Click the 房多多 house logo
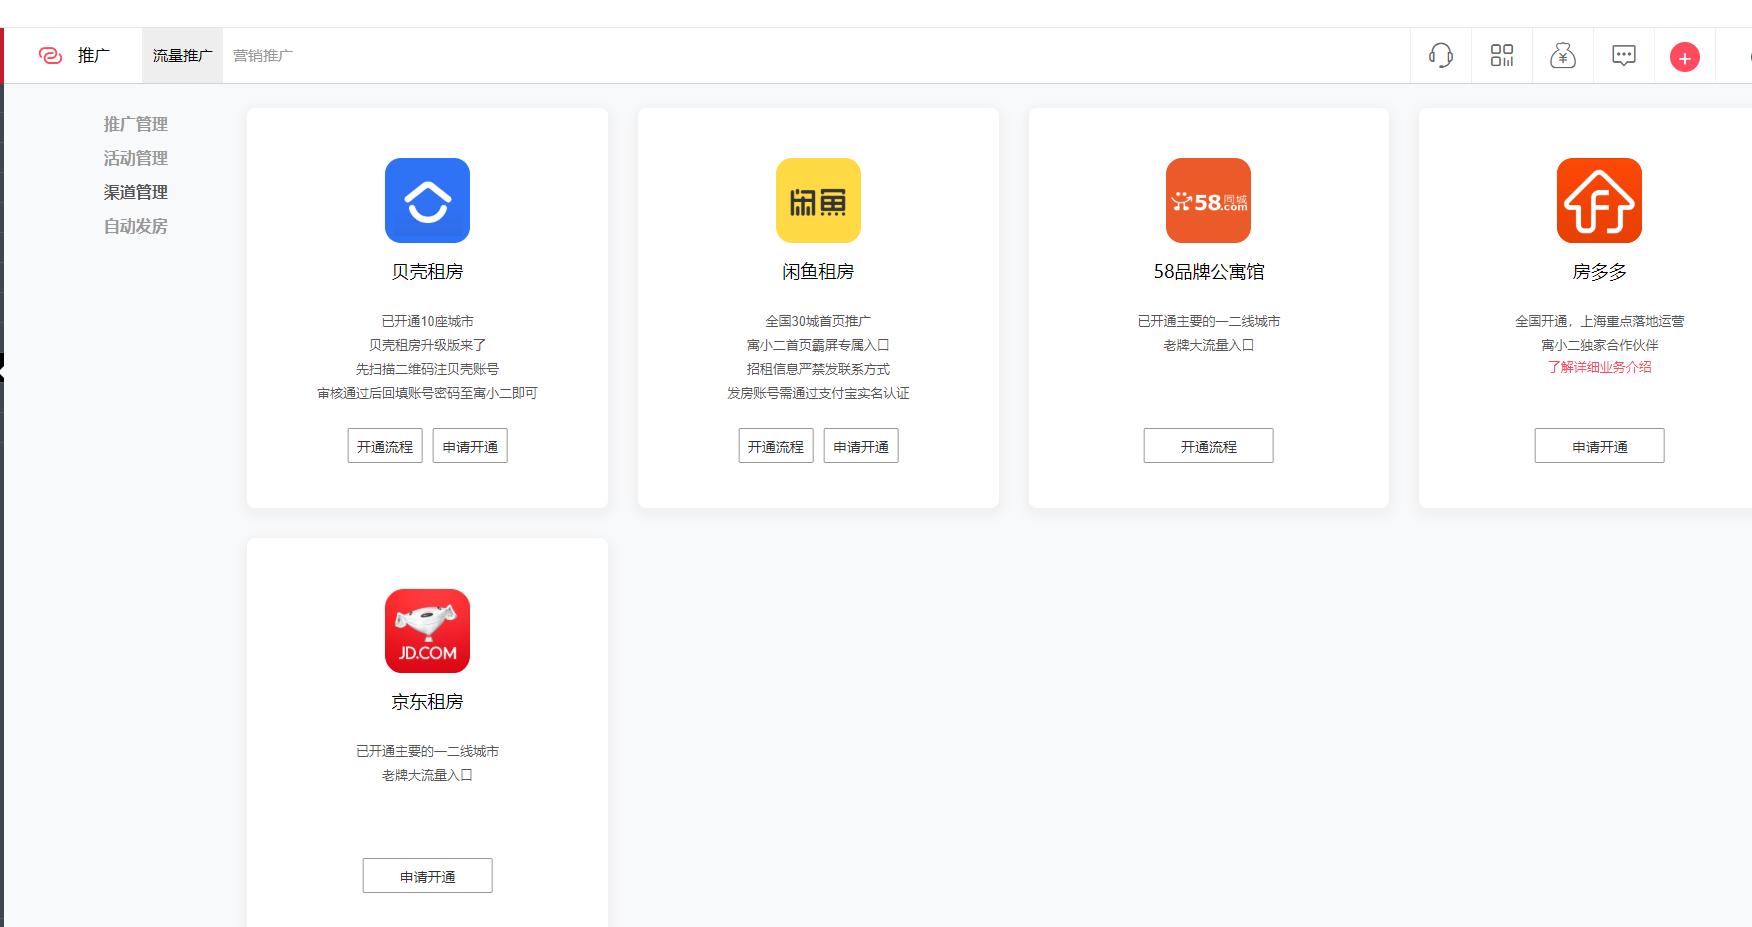1752x927 pixels. tap(1599, 200)
